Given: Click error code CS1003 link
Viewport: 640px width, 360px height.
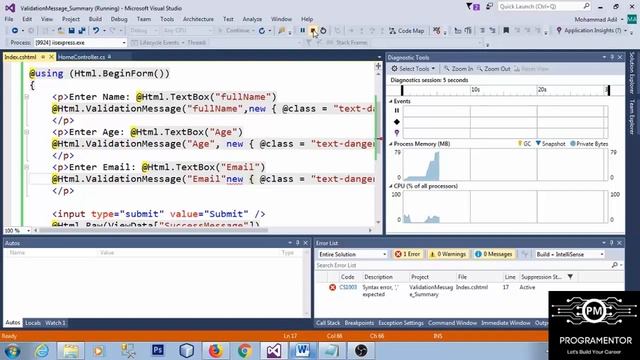Looking at the screenshot, I should coord(348,287).
